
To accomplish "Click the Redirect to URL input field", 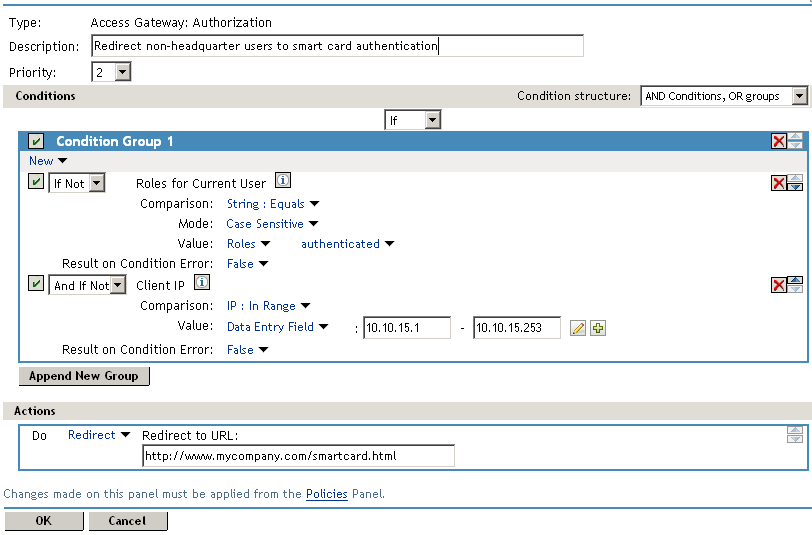I will 298,456.
